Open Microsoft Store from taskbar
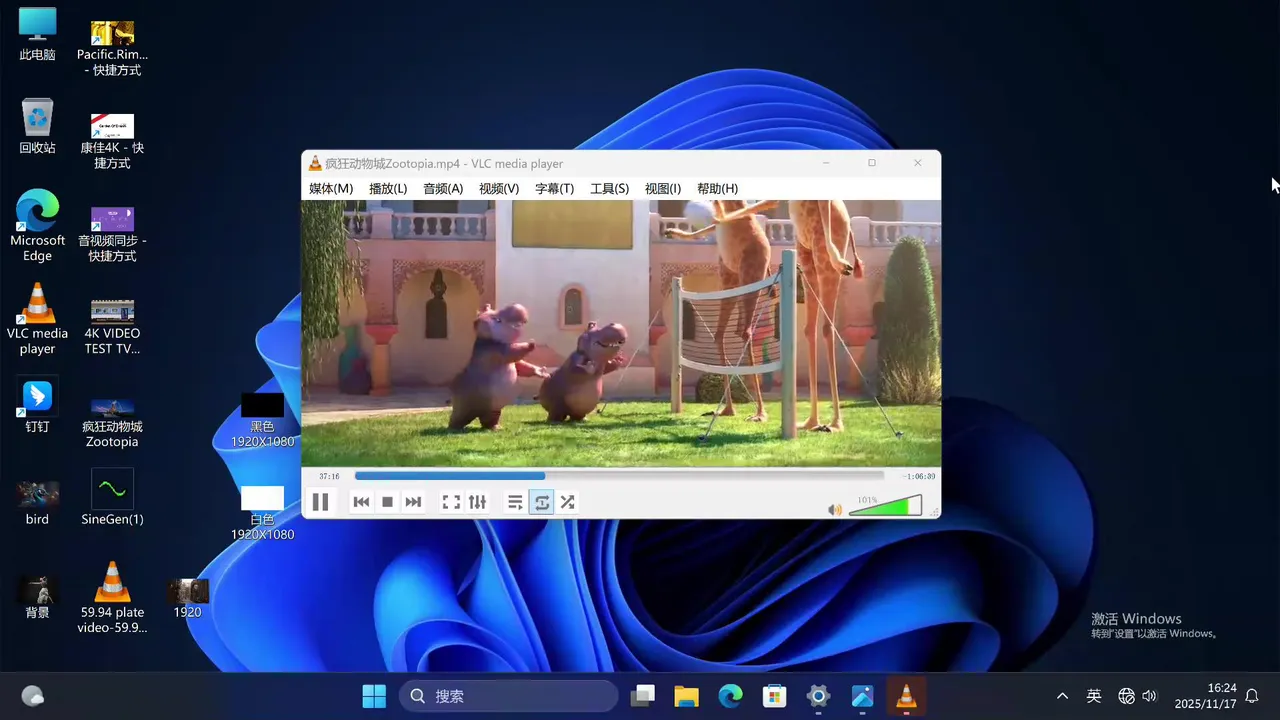Screen dimensions: 1280x720 [x=774, y=696]
